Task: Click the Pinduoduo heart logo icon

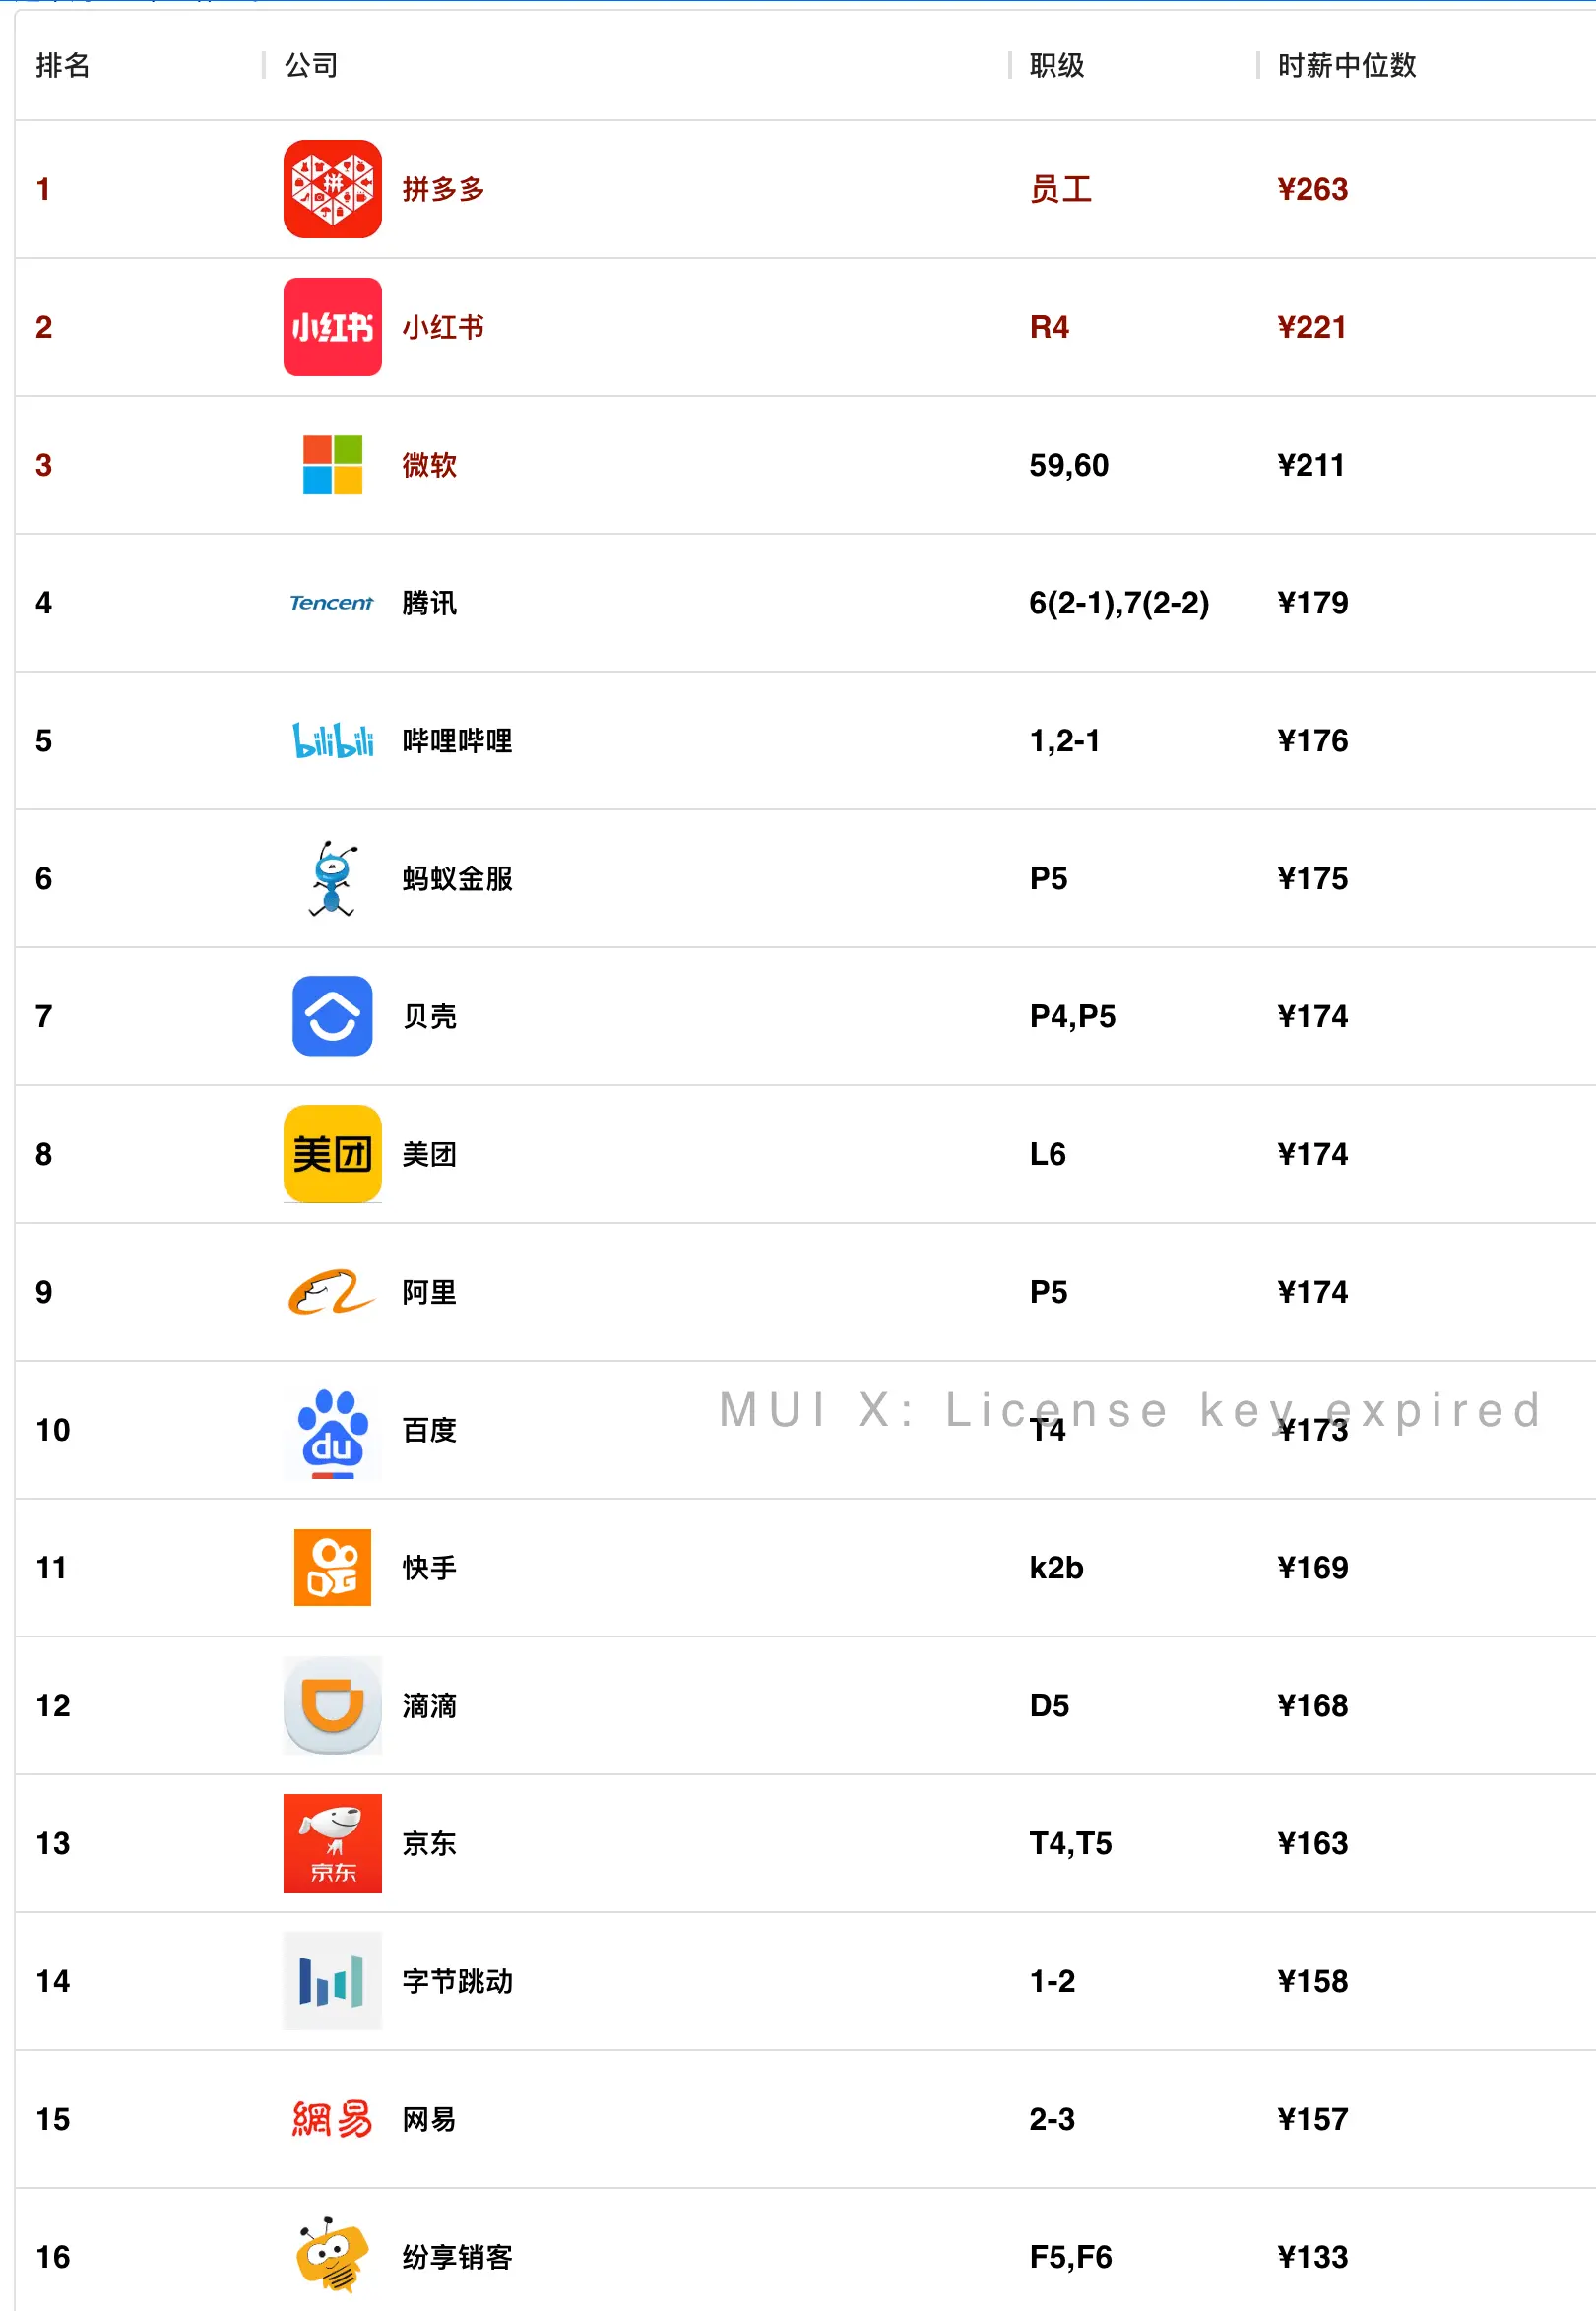Action: tap(332, 189)
